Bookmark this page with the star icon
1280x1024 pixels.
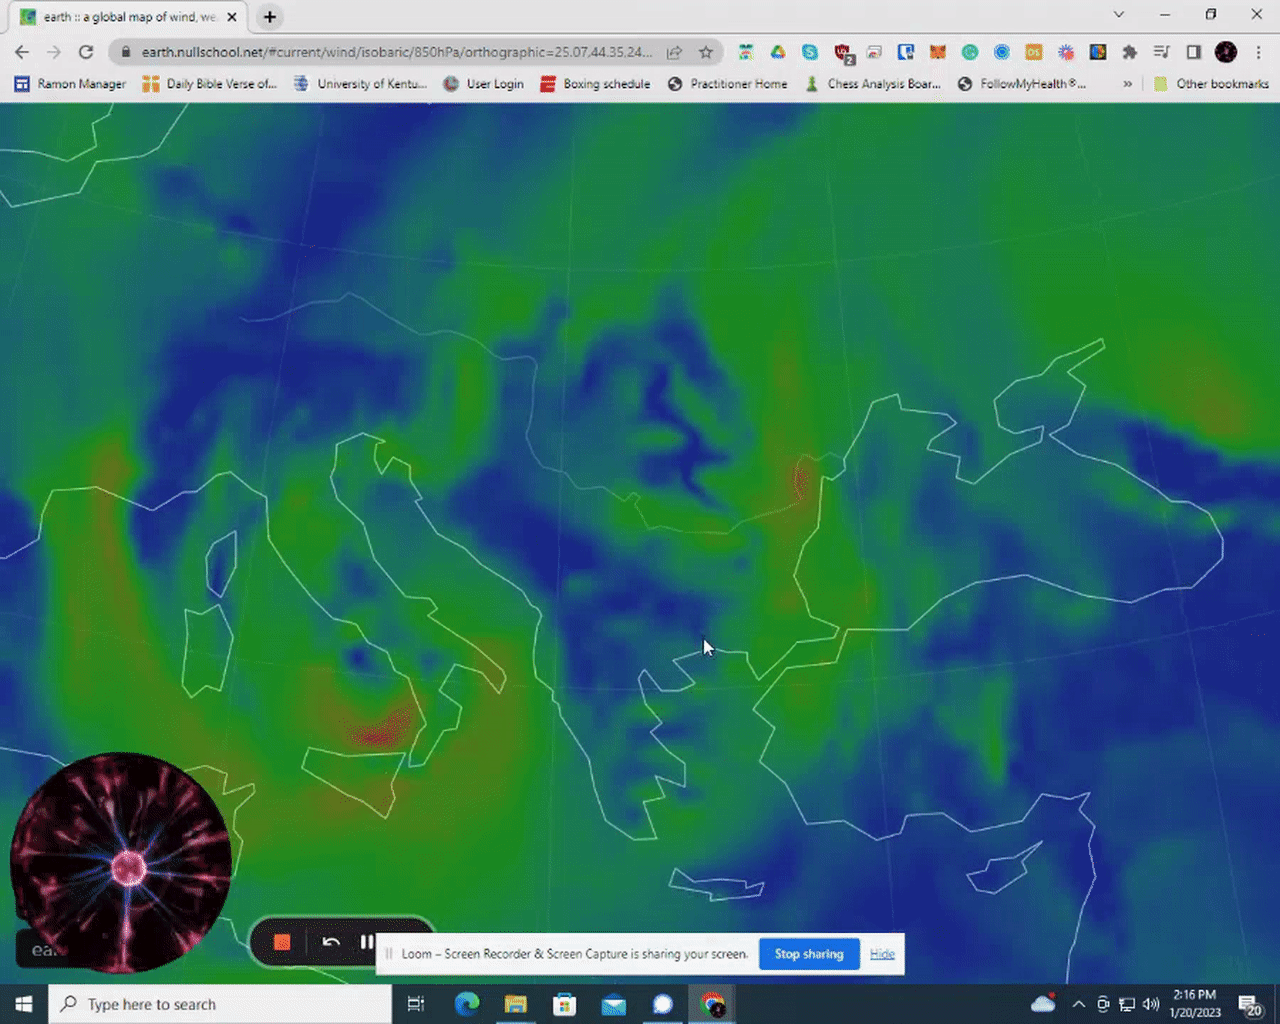click(x=706, y=52)
